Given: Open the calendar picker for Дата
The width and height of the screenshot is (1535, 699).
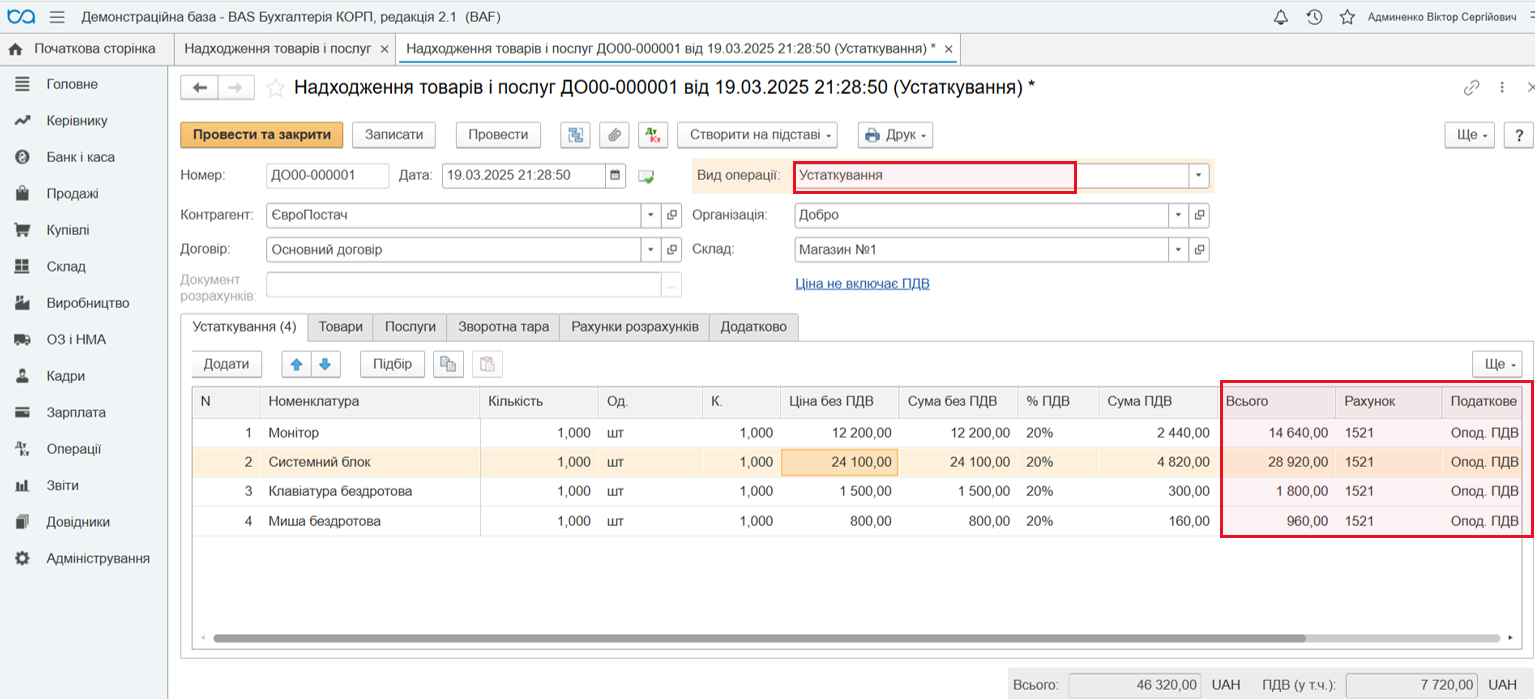Looking at the screenshot, I should tap(616, 175).
